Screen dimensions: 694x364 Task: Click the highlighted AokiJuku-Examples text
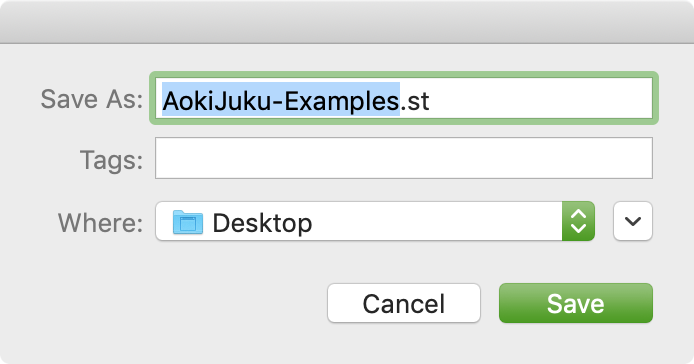click(281, 101)
